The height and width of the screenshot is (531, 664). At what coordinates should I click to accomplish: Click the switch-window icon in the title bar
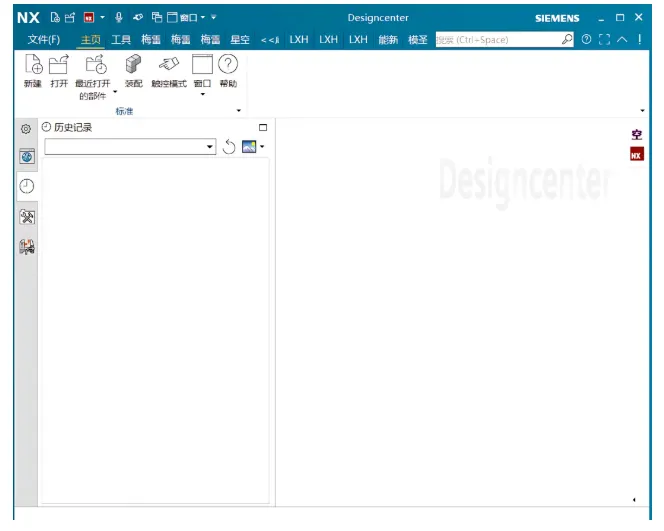(157, 17)
